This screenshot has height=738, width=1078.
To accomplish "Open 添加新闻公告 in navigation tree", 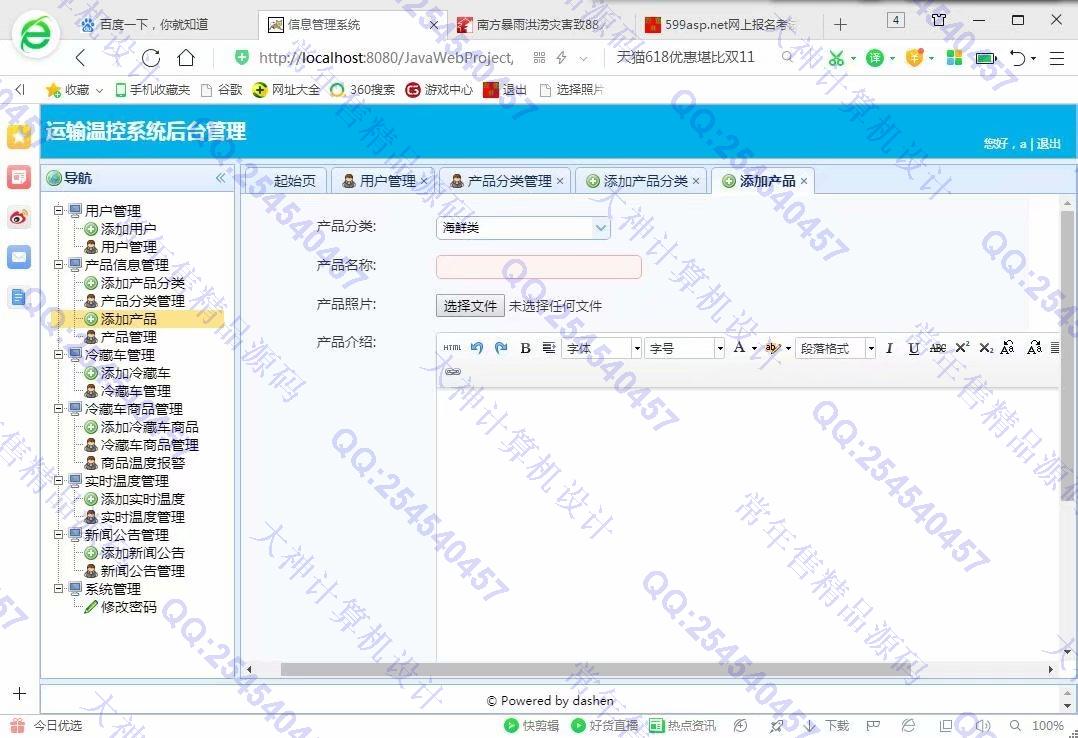I will coord(142,553).
